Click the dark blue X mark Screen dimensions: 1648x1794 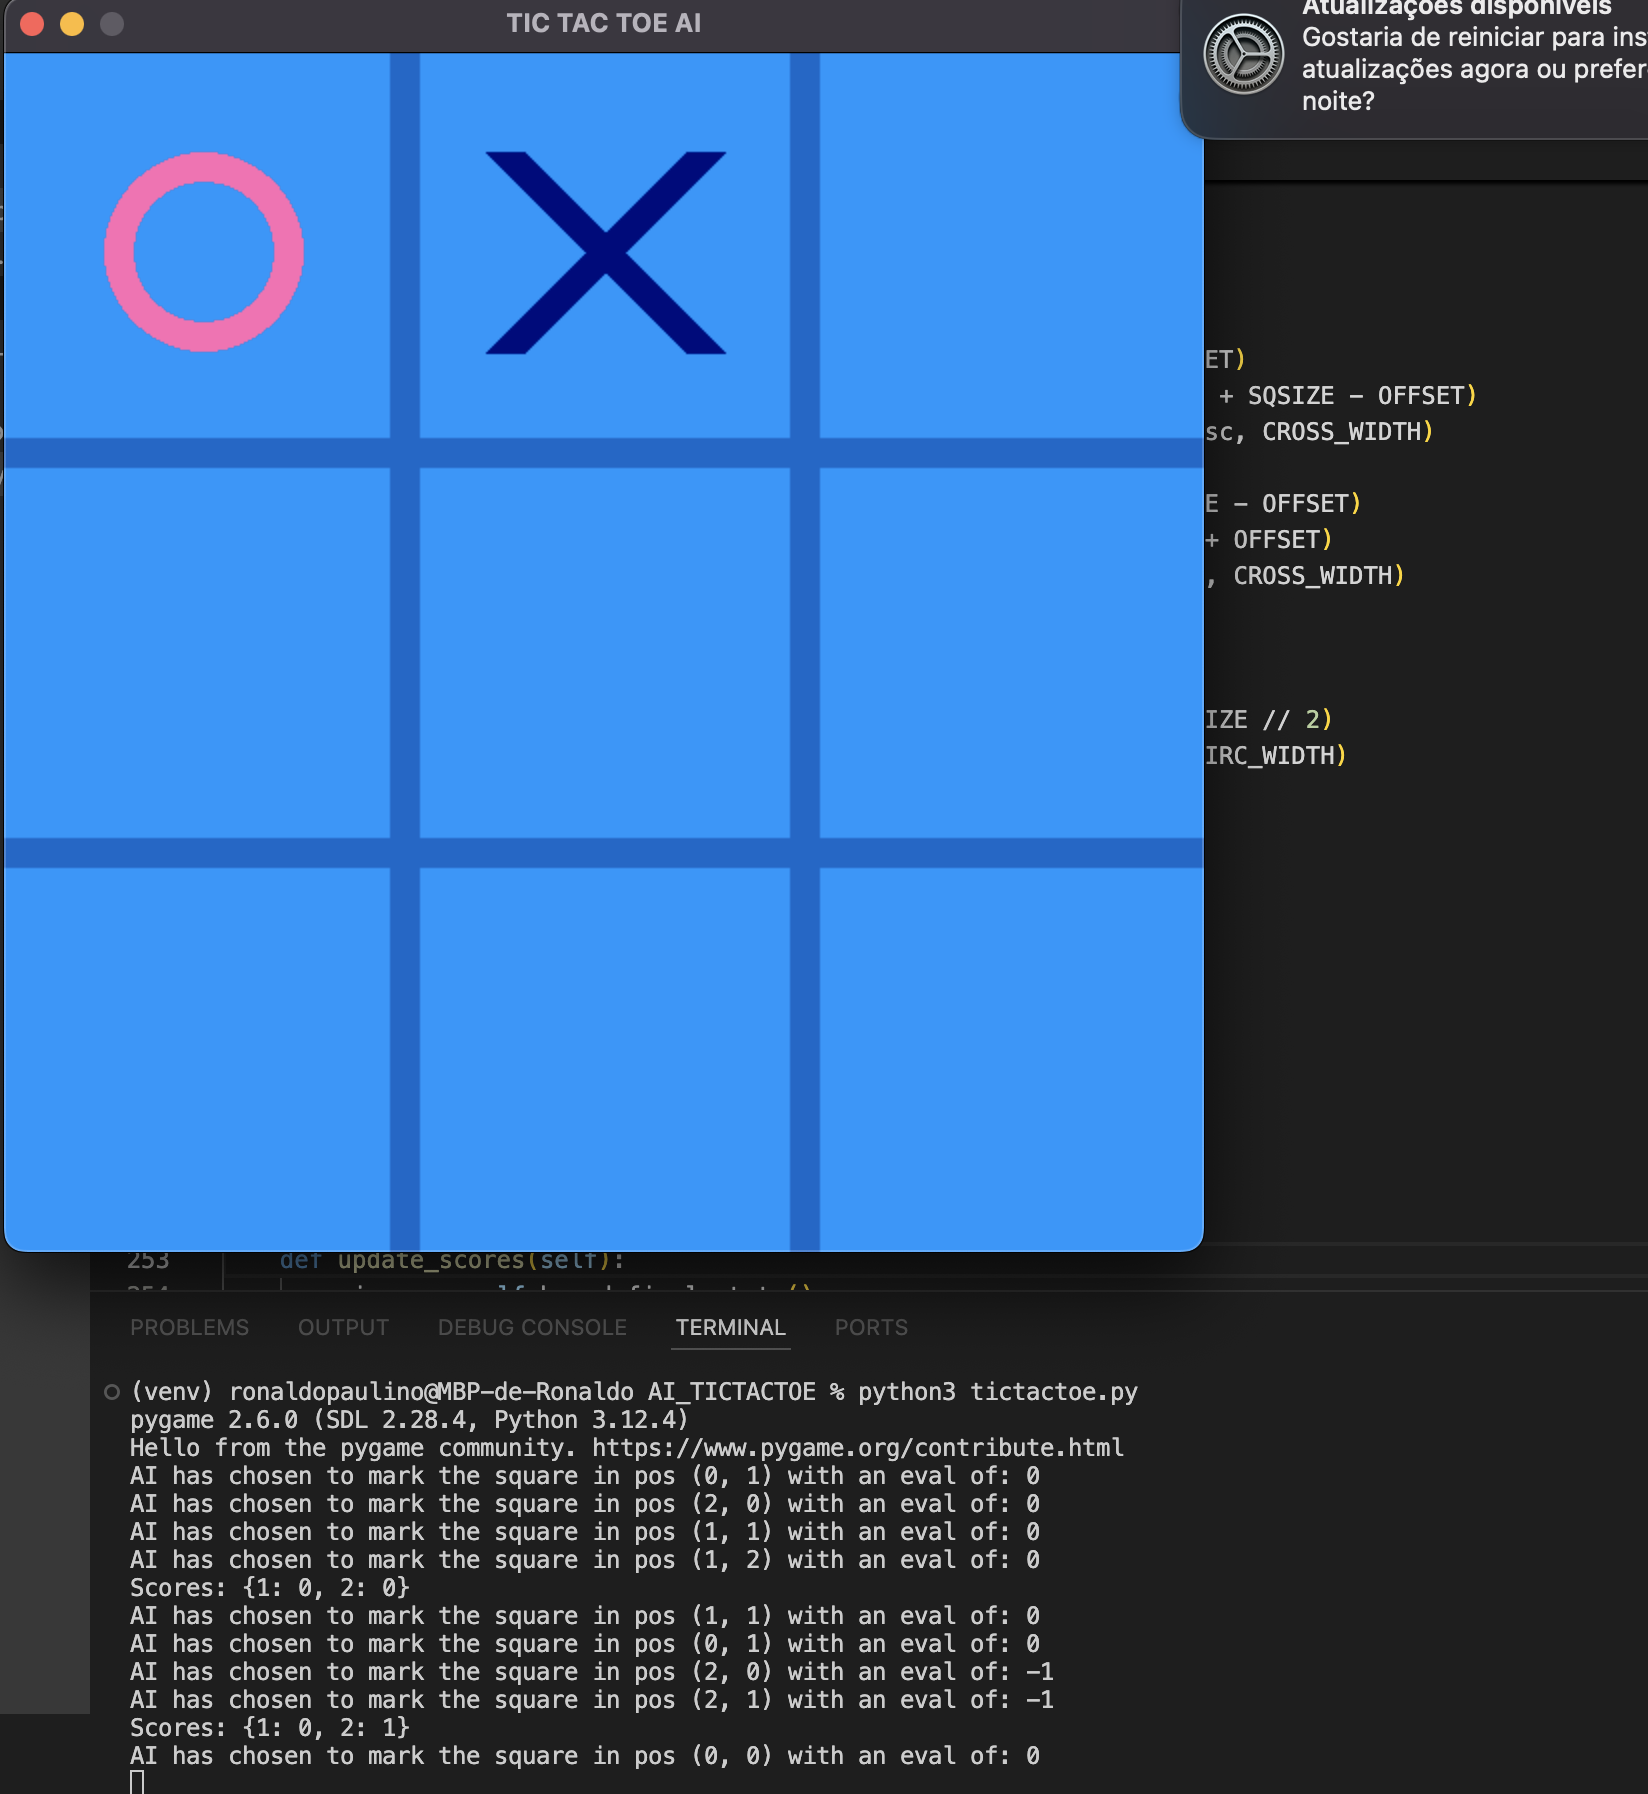(605, 253)
